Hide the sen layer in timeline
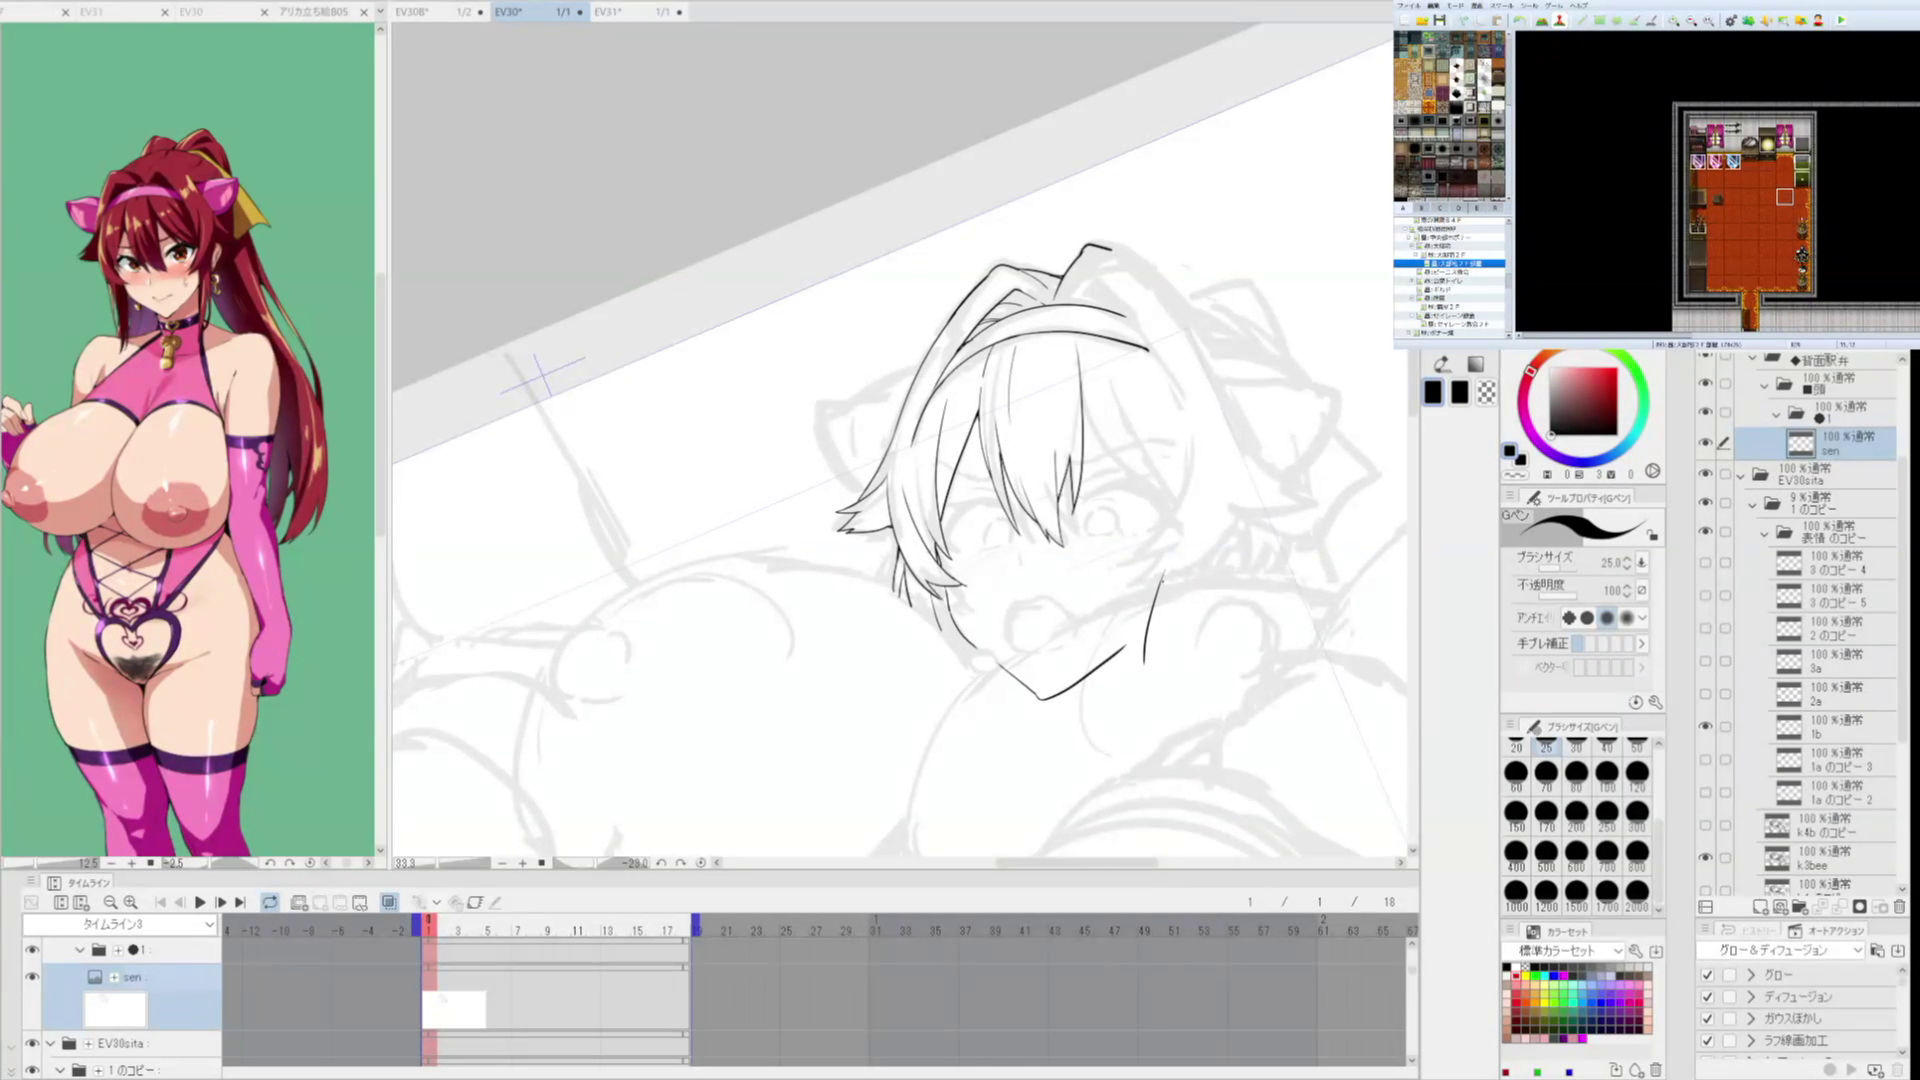Image resolution: width=1920 pixels, height=1080 pixels. (x=32, y=977)
